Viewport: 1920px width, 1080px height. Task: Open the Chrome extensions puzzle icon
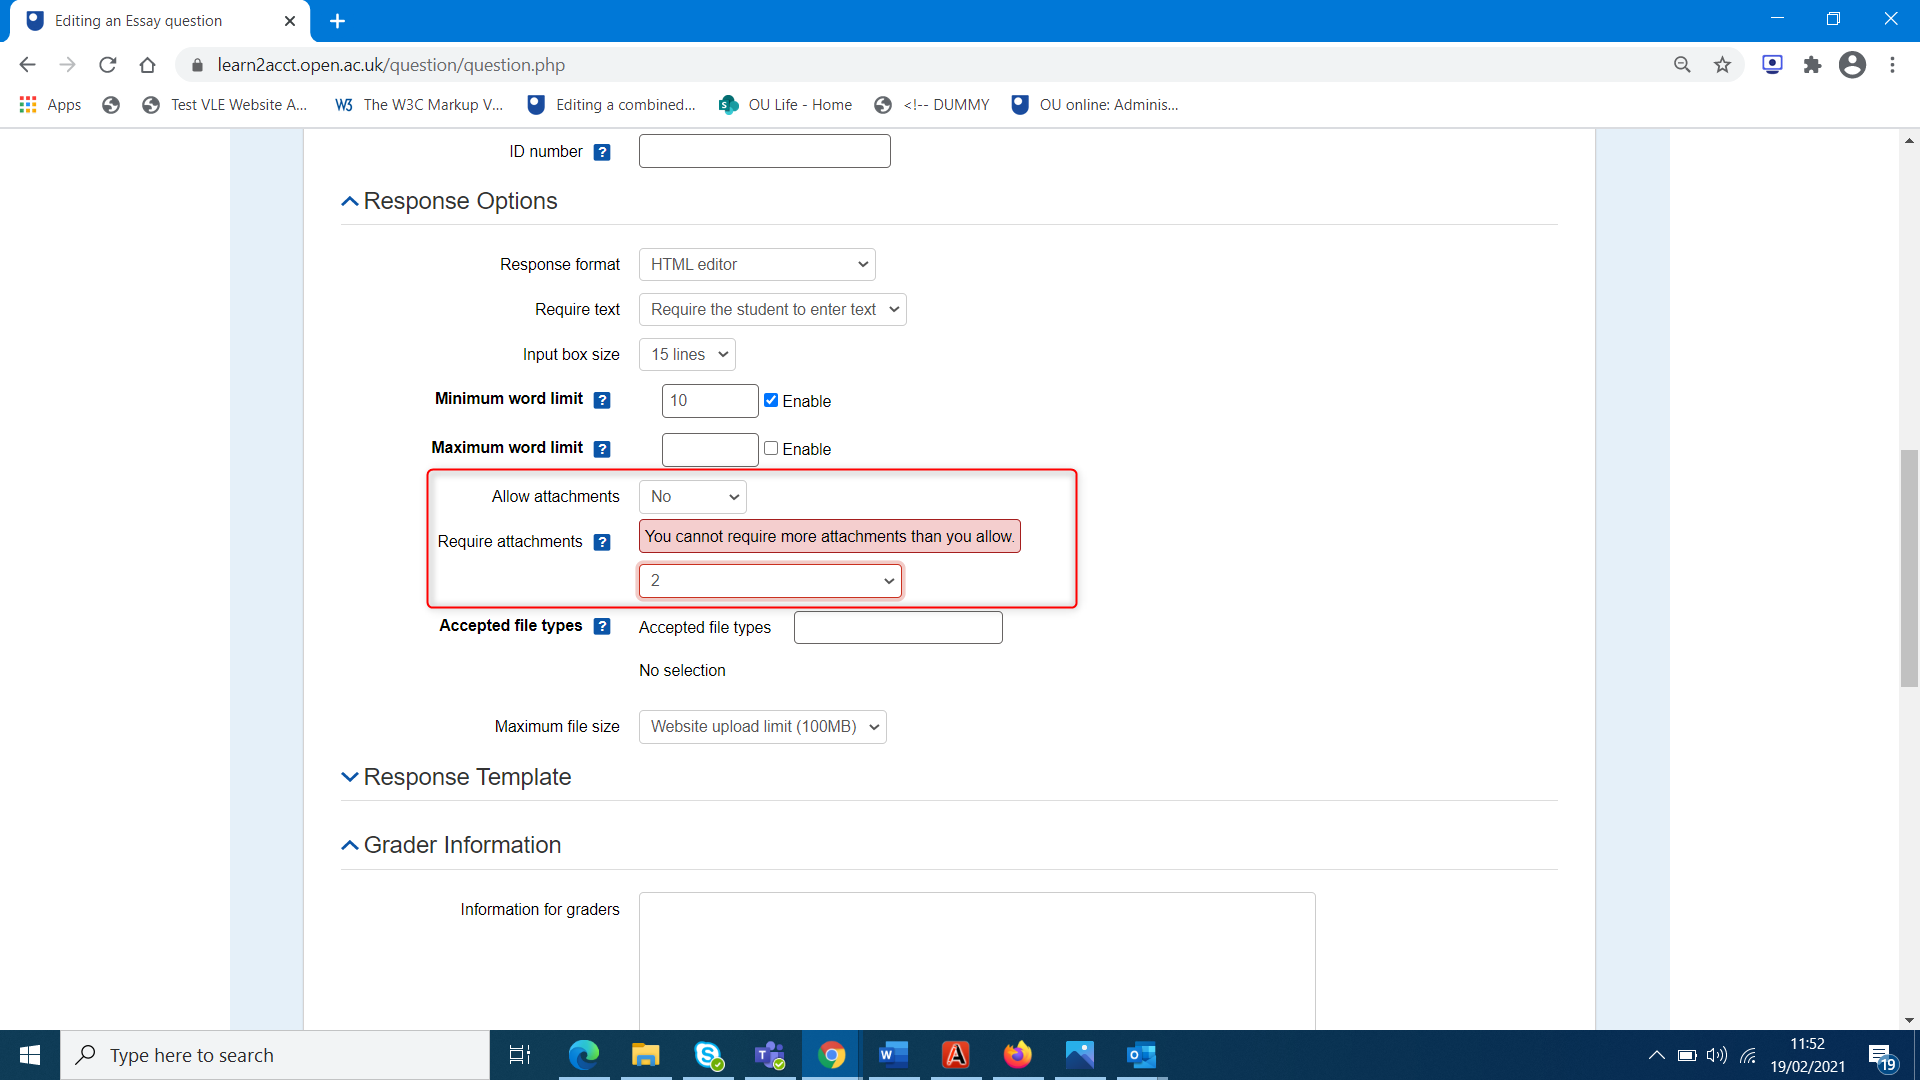click(x=1812, y=65)
